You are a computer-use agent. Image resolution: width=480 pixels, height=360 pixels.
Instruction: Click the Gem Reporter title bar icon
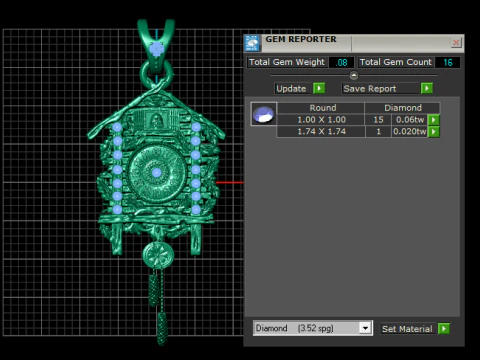pyautogui.click(x=252, y=44)
